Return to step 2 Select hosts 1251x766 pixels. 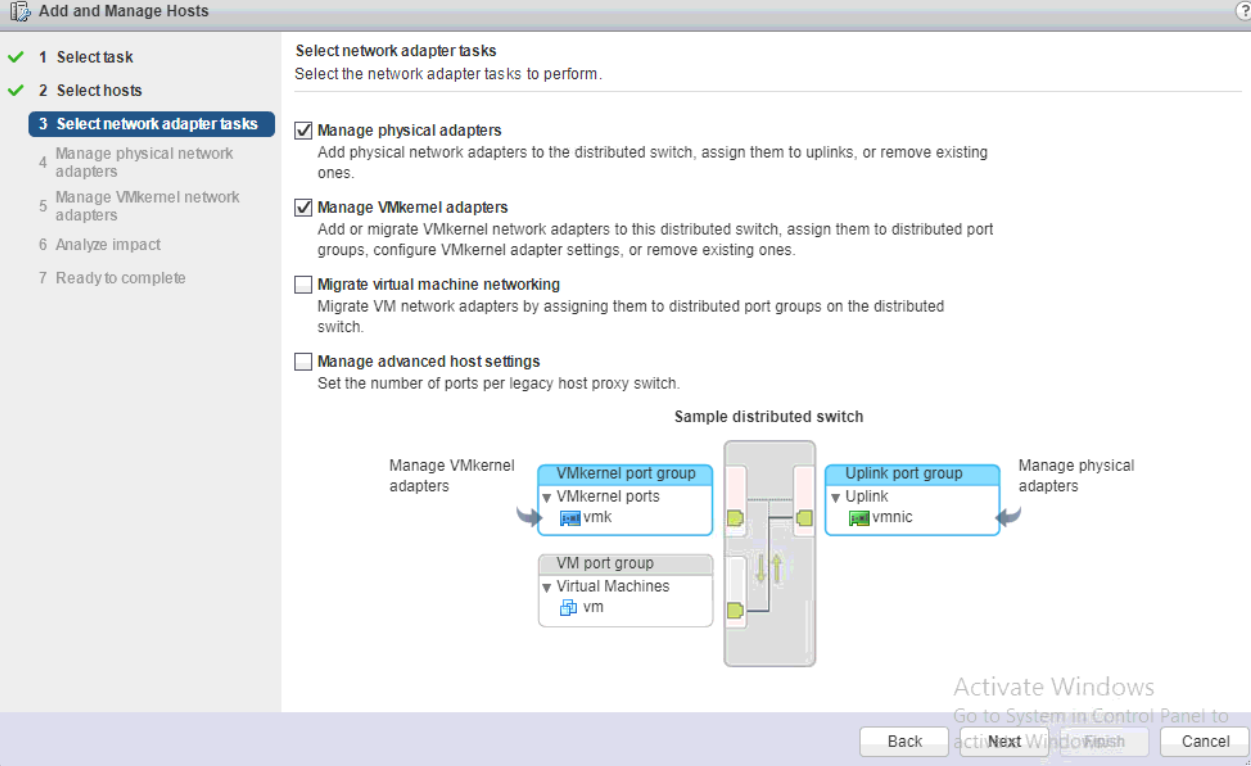coord(99,90)
